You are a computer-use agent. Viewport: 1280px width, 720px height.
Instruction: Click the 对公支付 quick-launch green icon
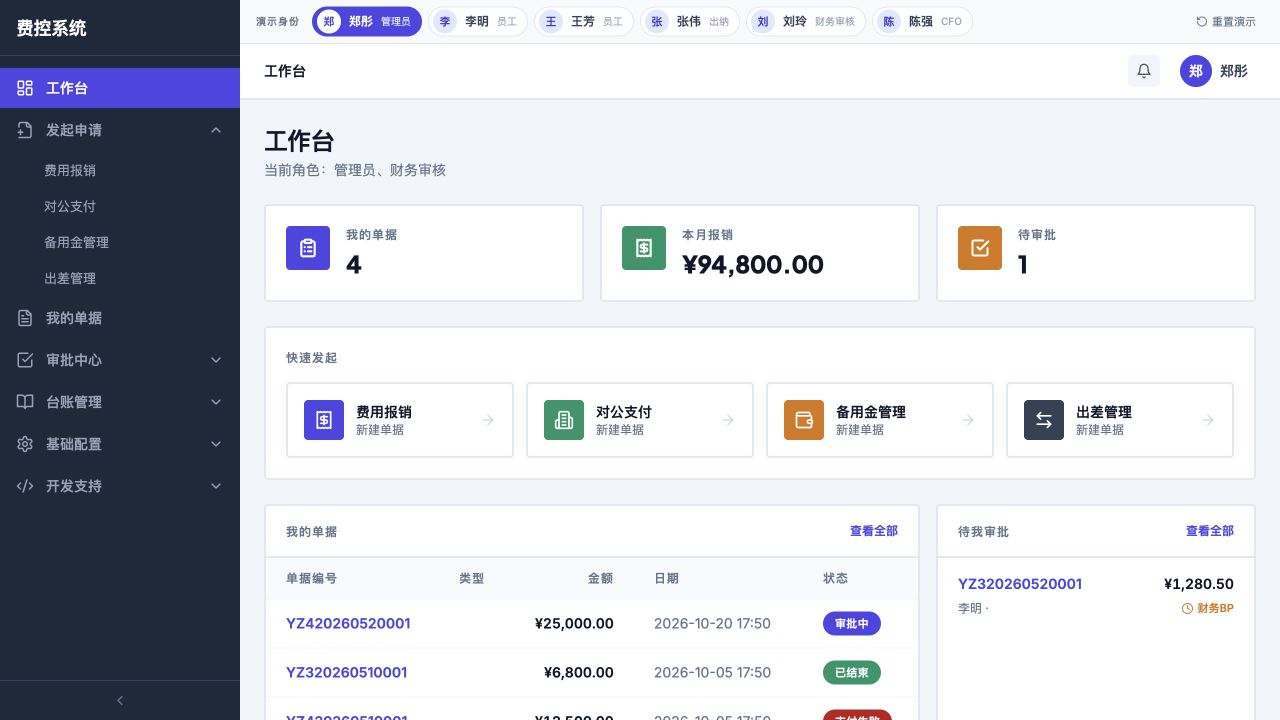click(x=564, y=420)
